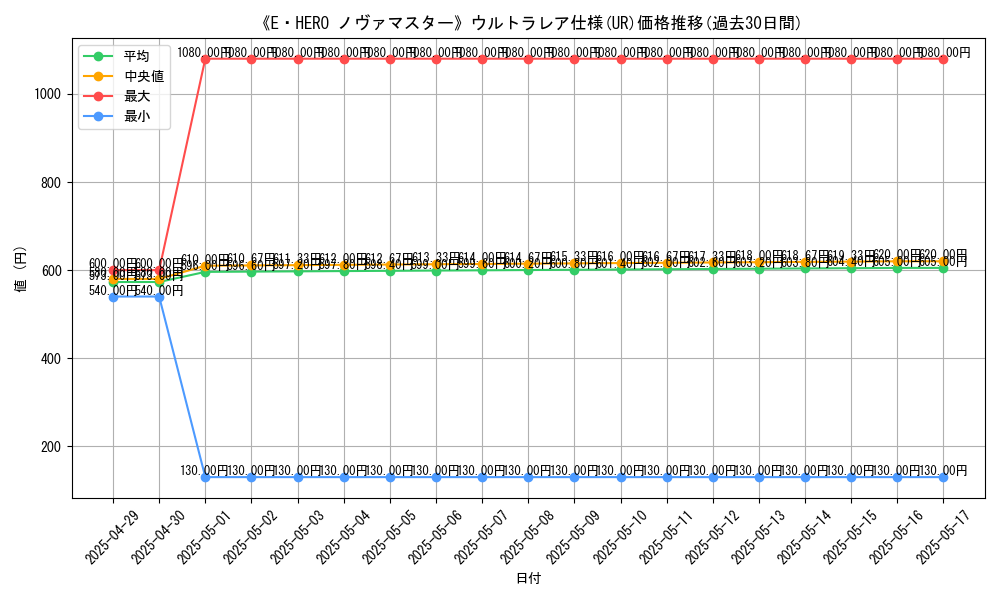Click the blue 最小 data point on 2025-05-09
1000x600 pixels.
(575, 478)
